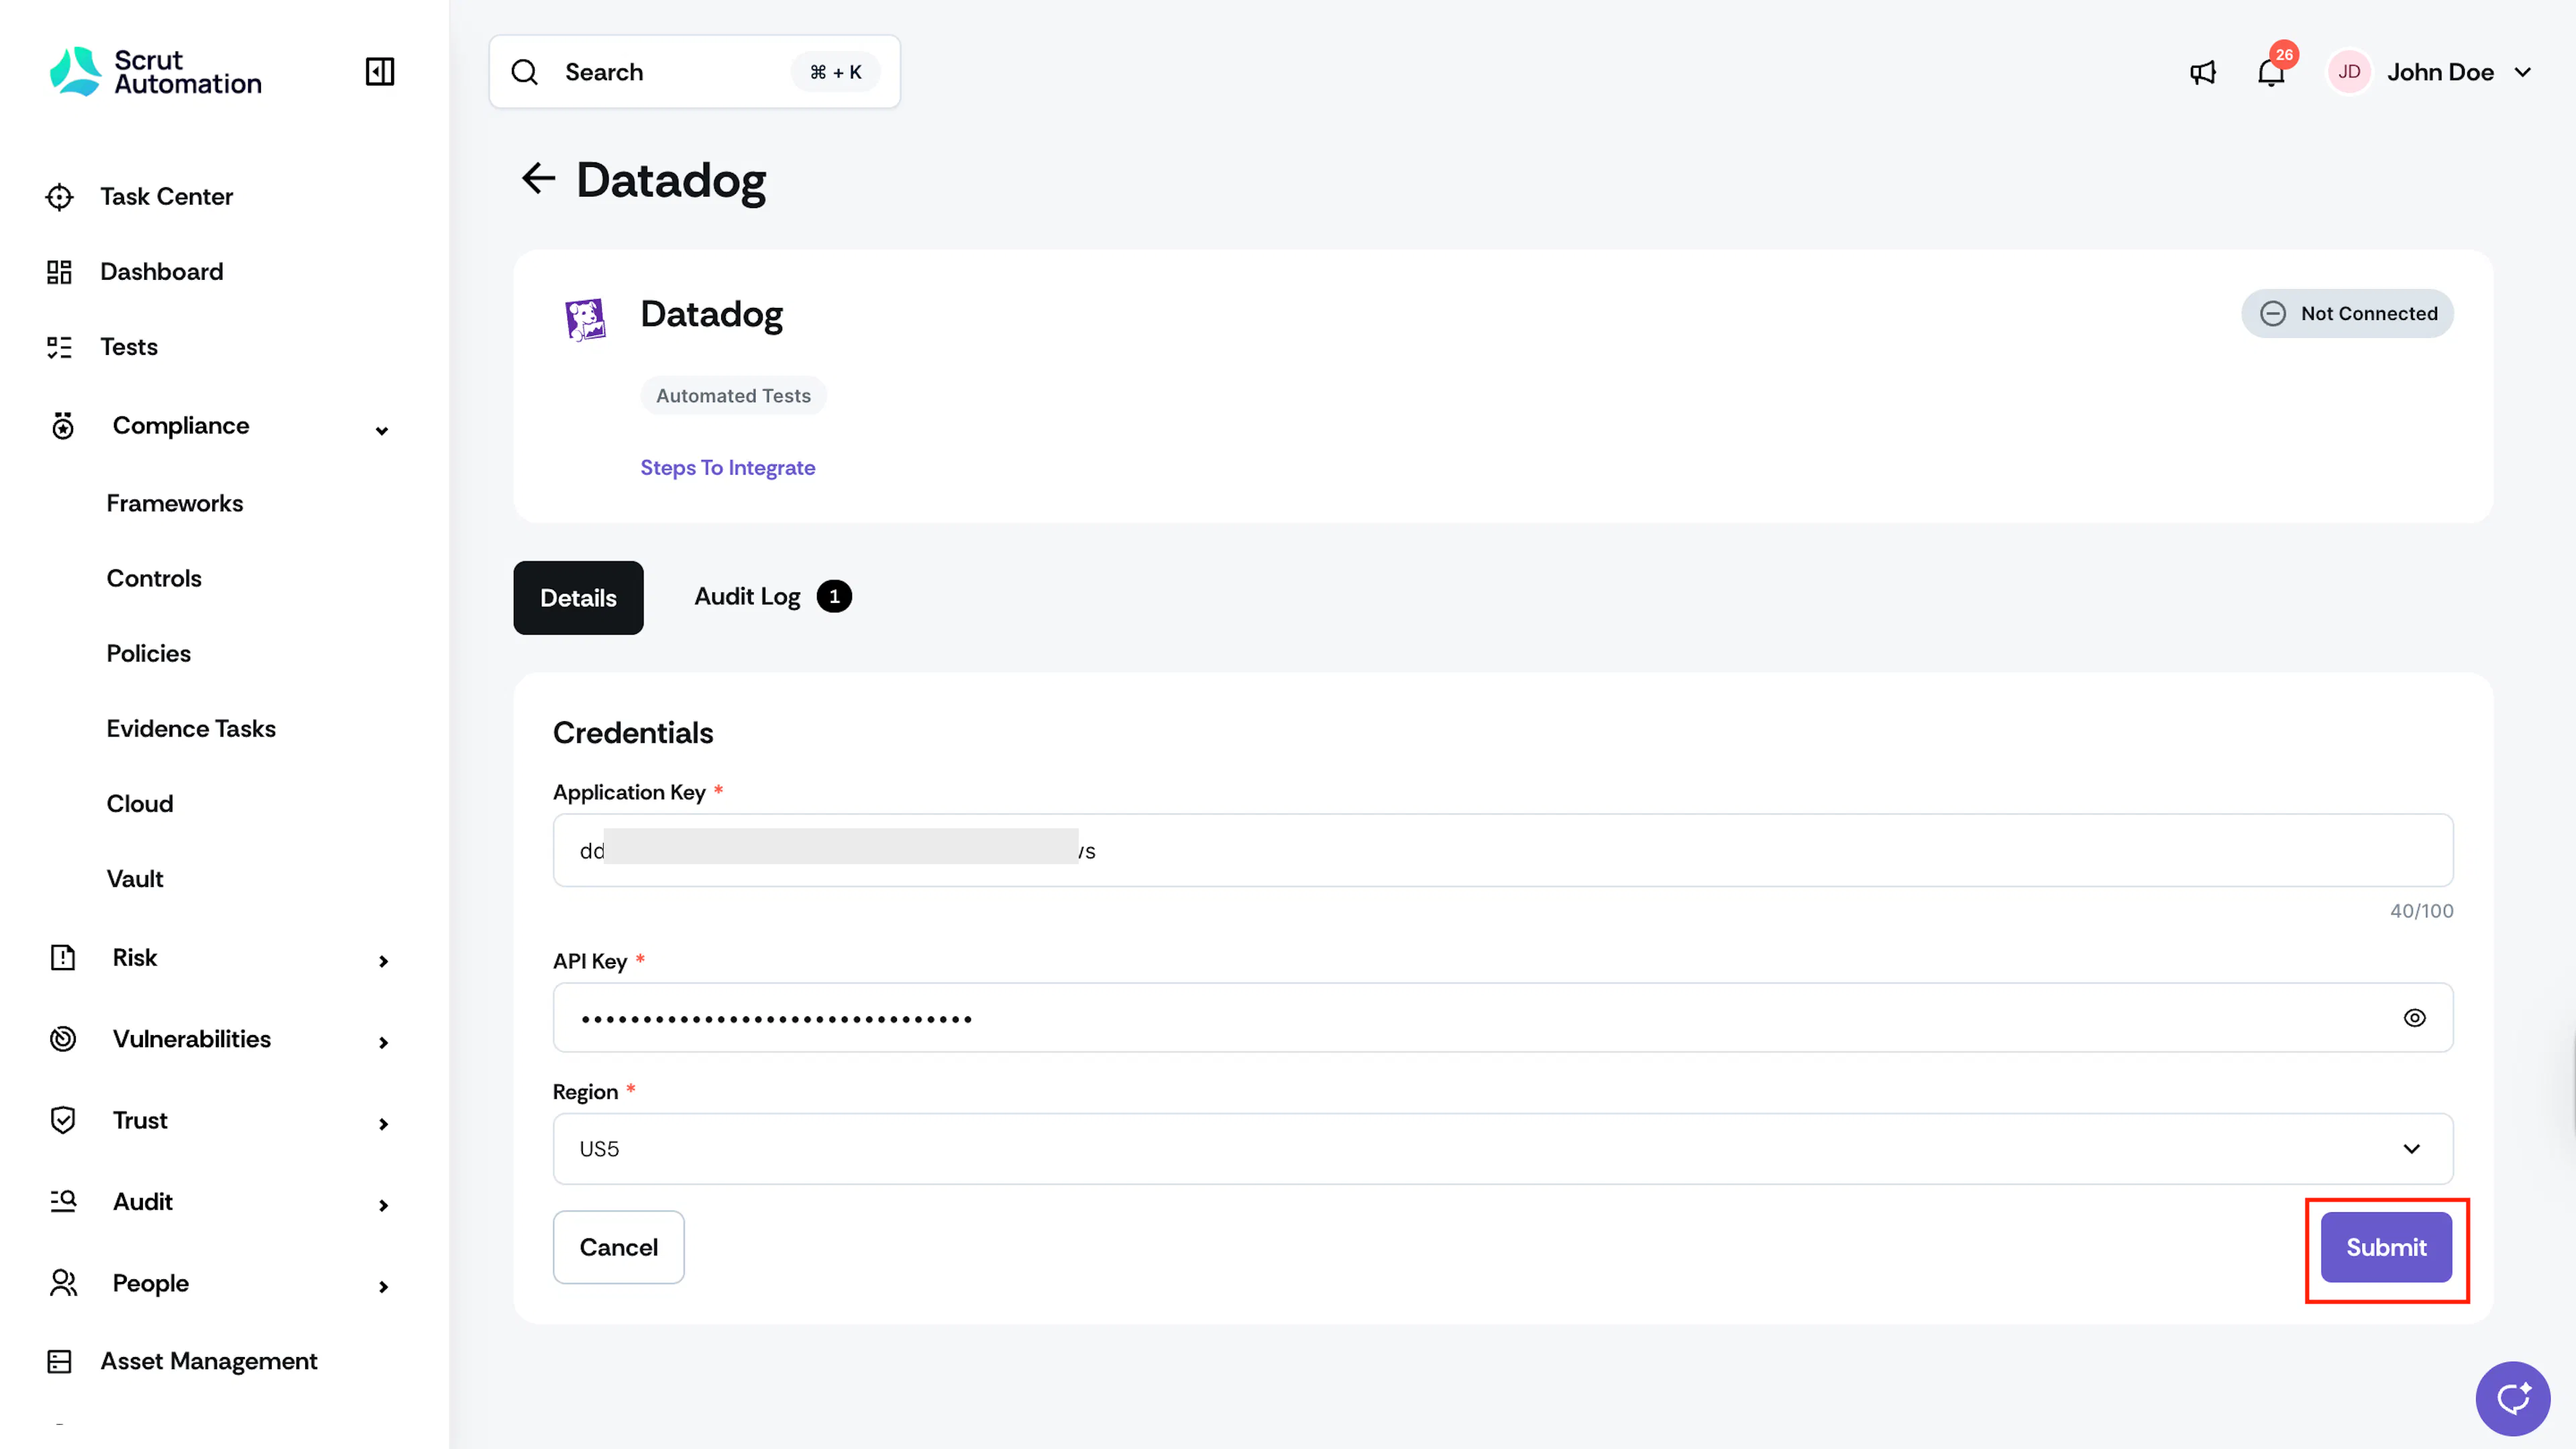
Task: Open announcements megaphone icon
Action: 2203,72
